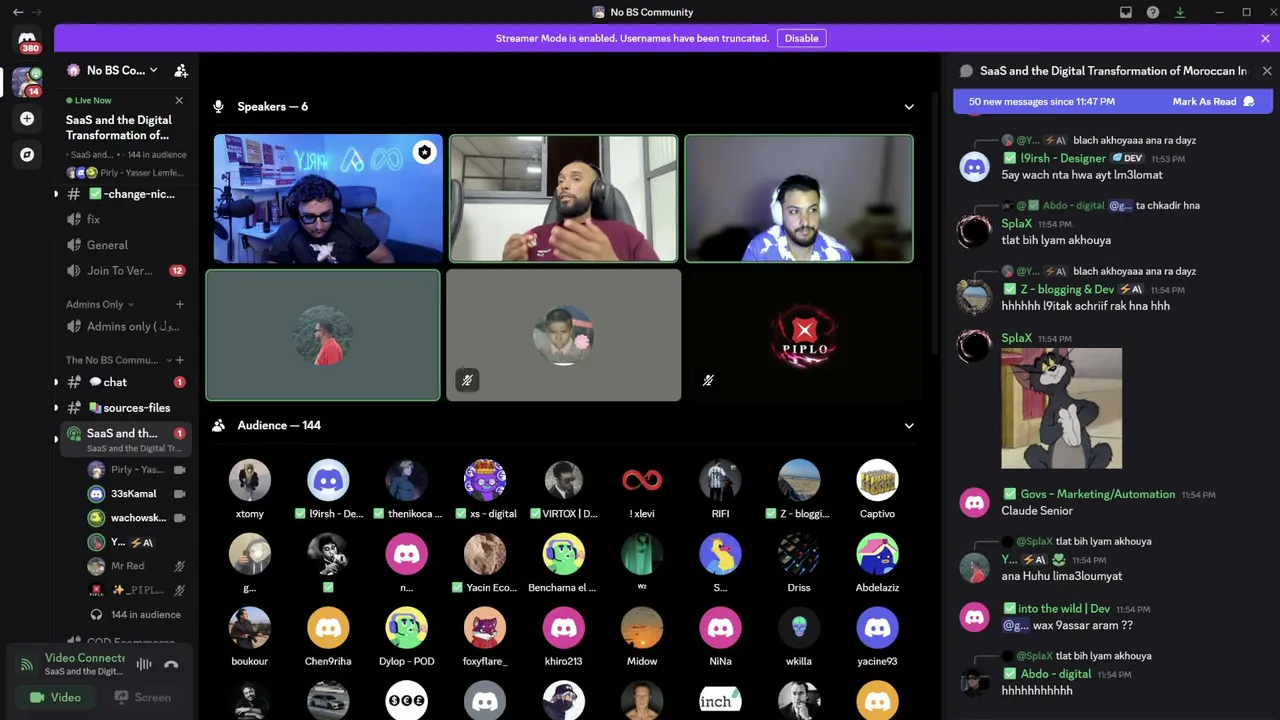The image size is (1280, 720).
Task: Create channel in The No BS Community category
Action: coord(180,360)
